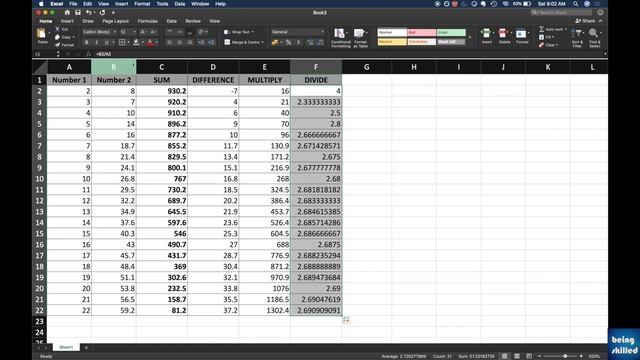Open the Merge & Center dropdown
Screen dimensions: 640x360
pyautogui.click(x=262, y=42)
